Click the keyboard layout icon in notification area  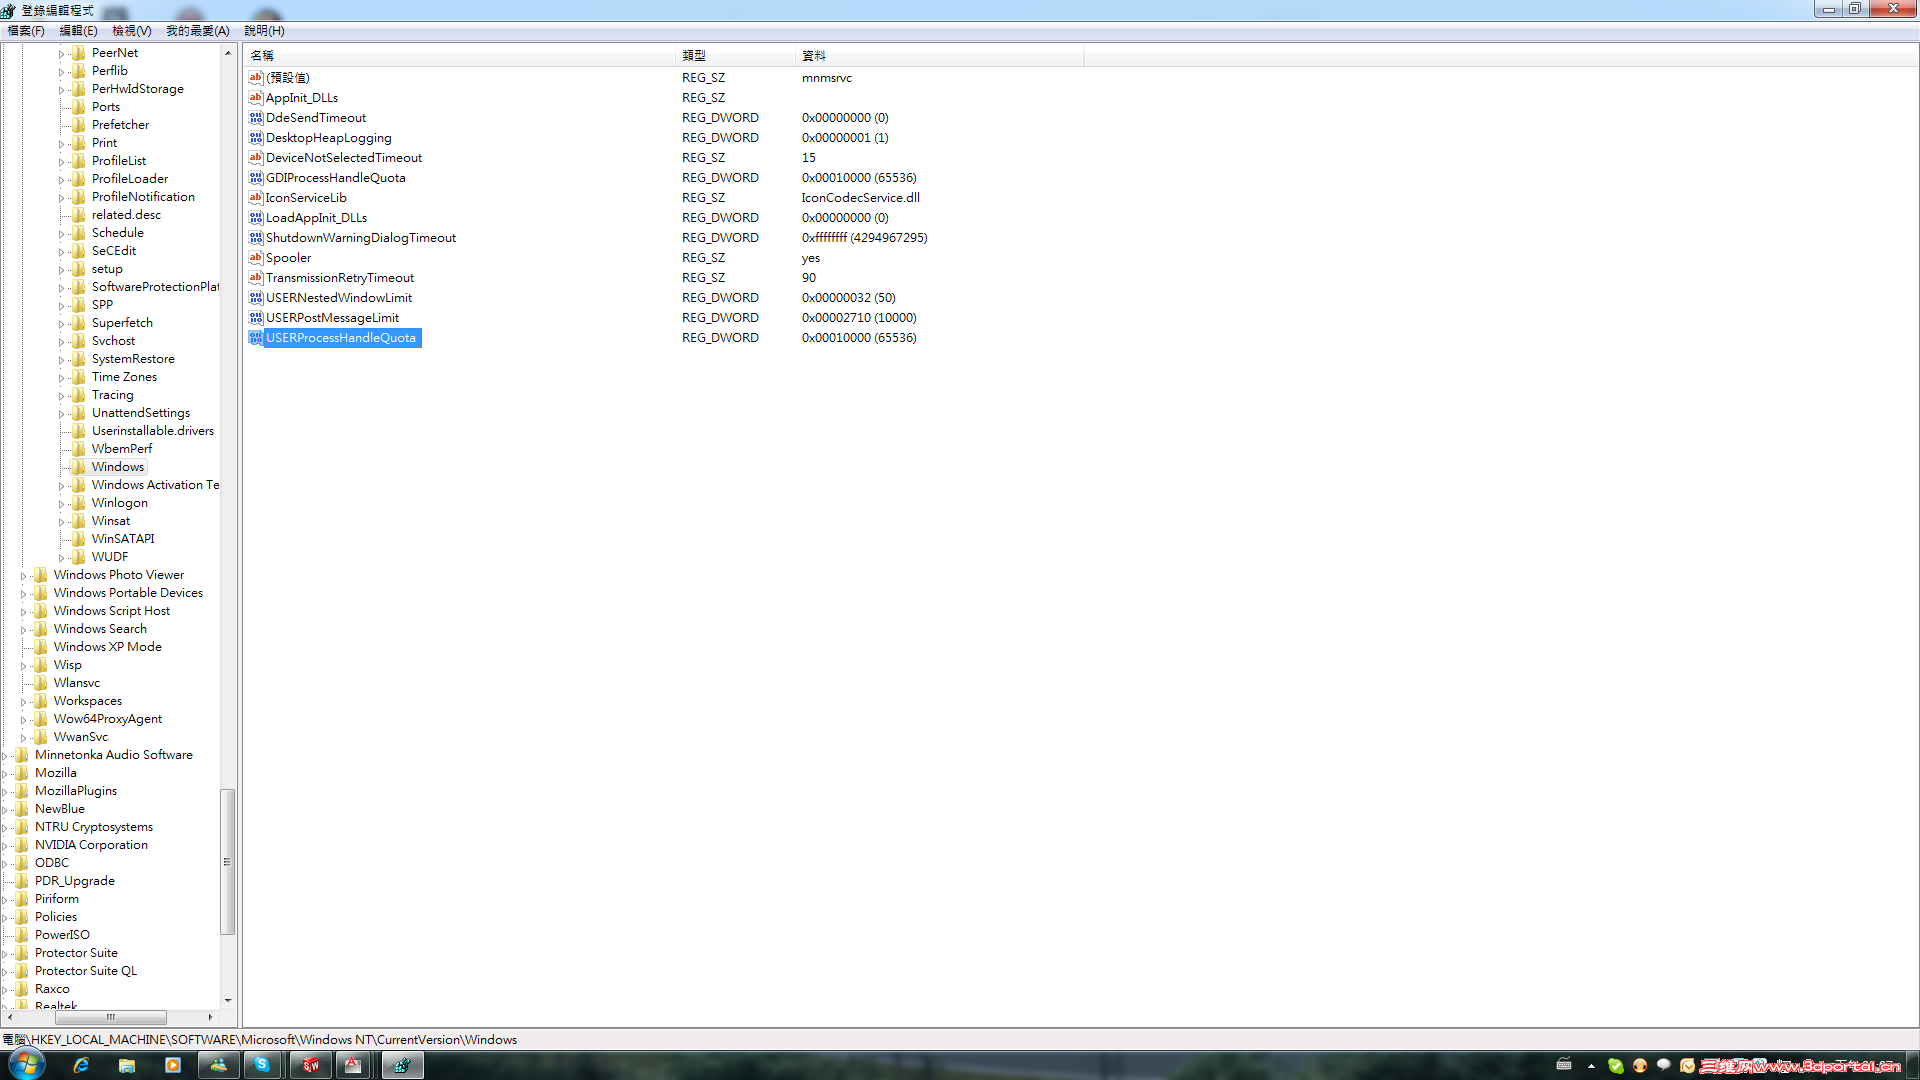(1563, 1065)
